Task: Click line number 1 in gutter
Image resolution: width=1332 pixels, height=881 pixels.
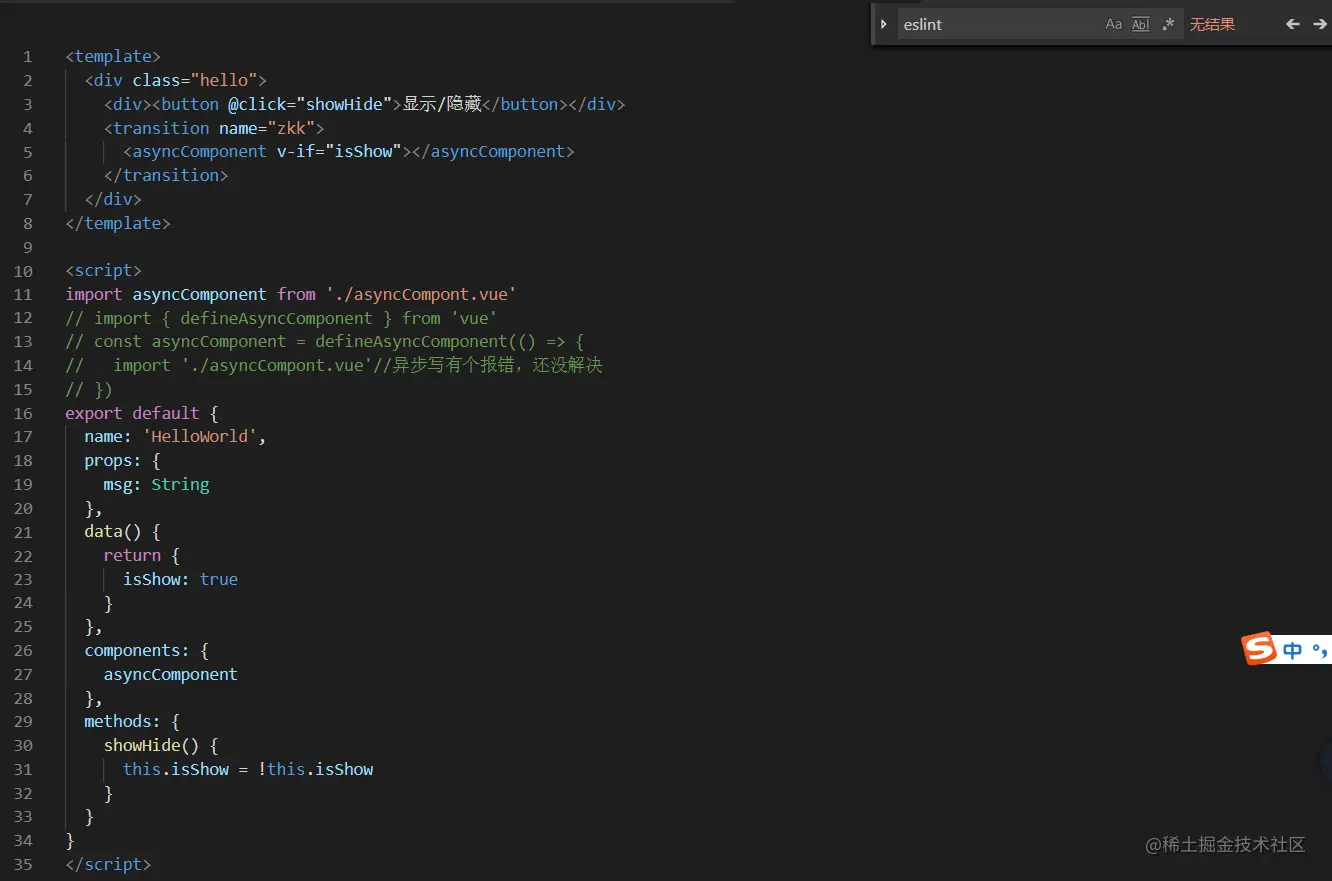Action: pos(28,56)
